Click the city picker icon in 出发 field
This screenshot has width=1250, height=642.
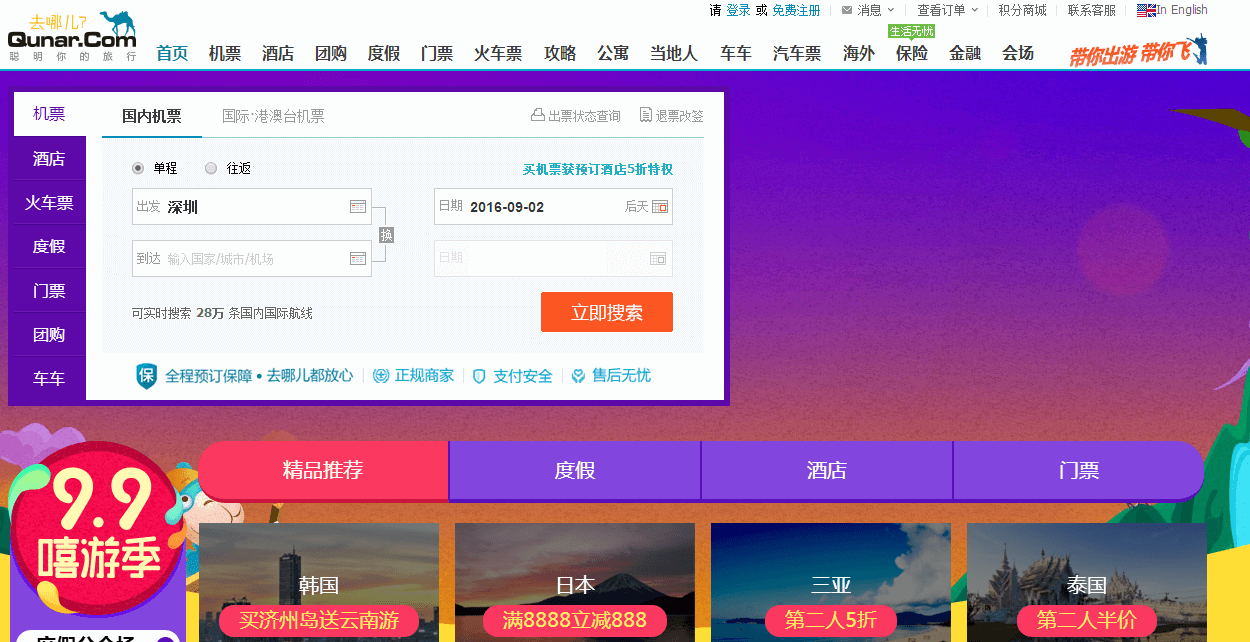tap(358, 206)
